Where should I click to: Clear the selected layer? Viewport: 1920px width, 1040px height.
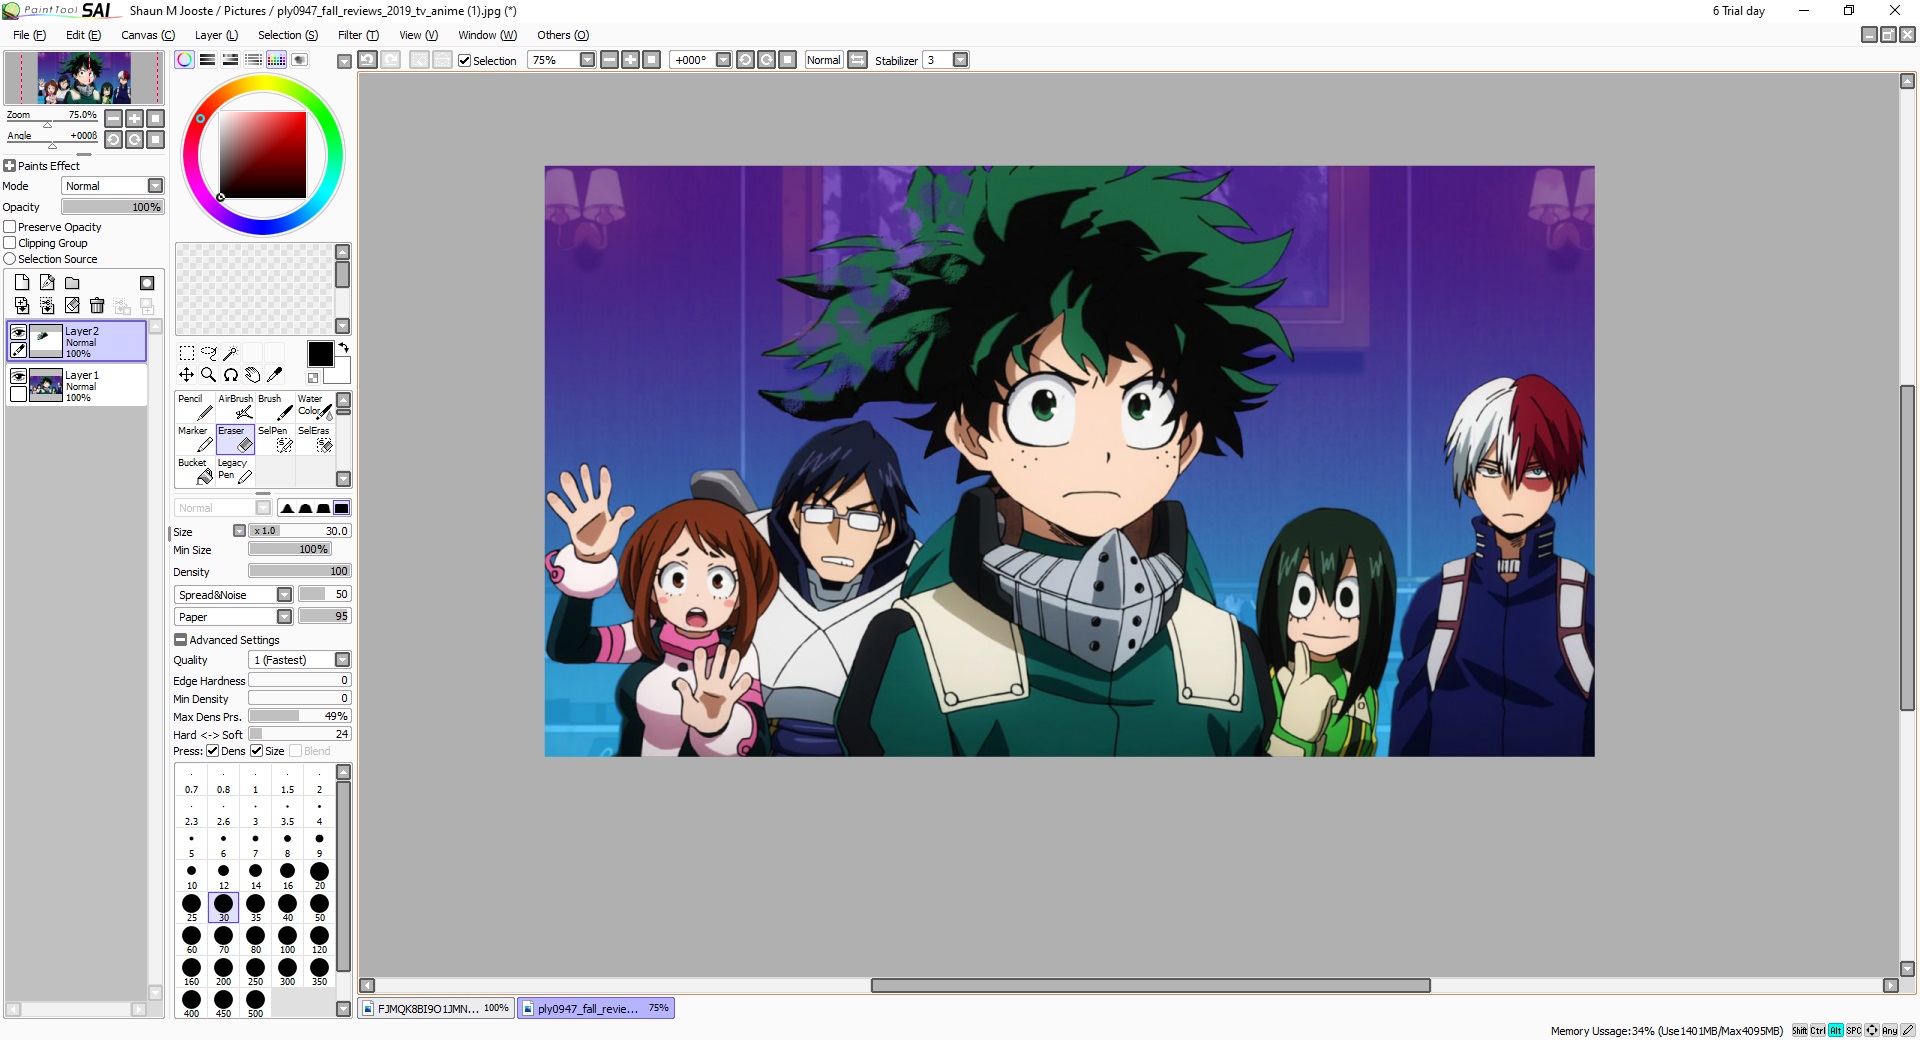coord(72,306)
